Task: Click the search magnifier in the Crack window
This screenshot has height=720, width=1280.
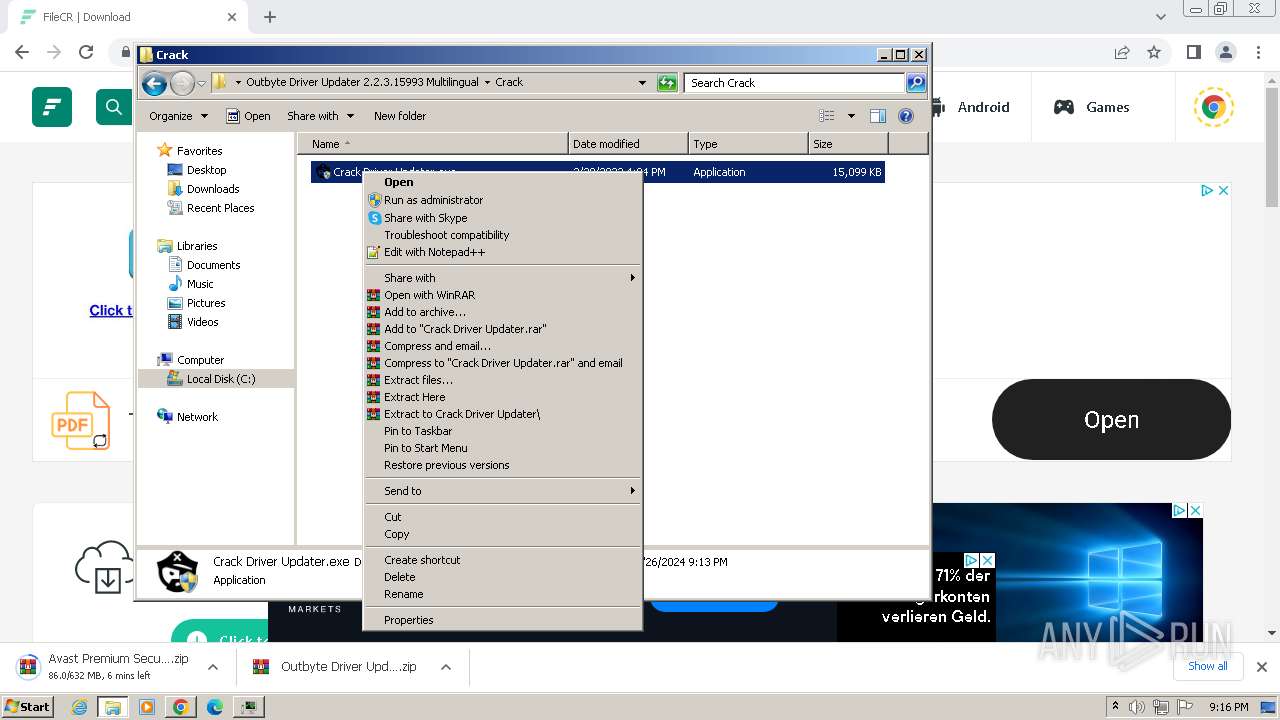Action: 915,83
